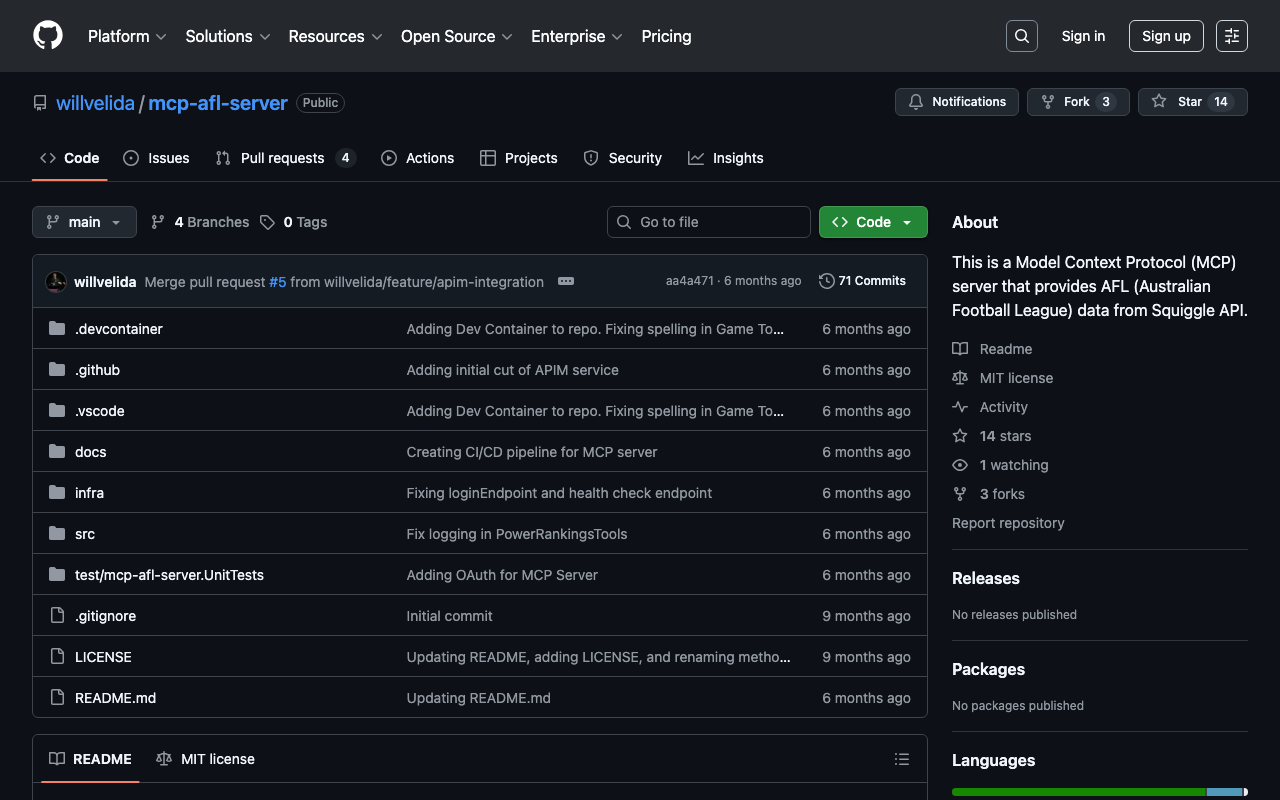
Task: Select the MIT license tab
Action: click(x=206, y=759)
